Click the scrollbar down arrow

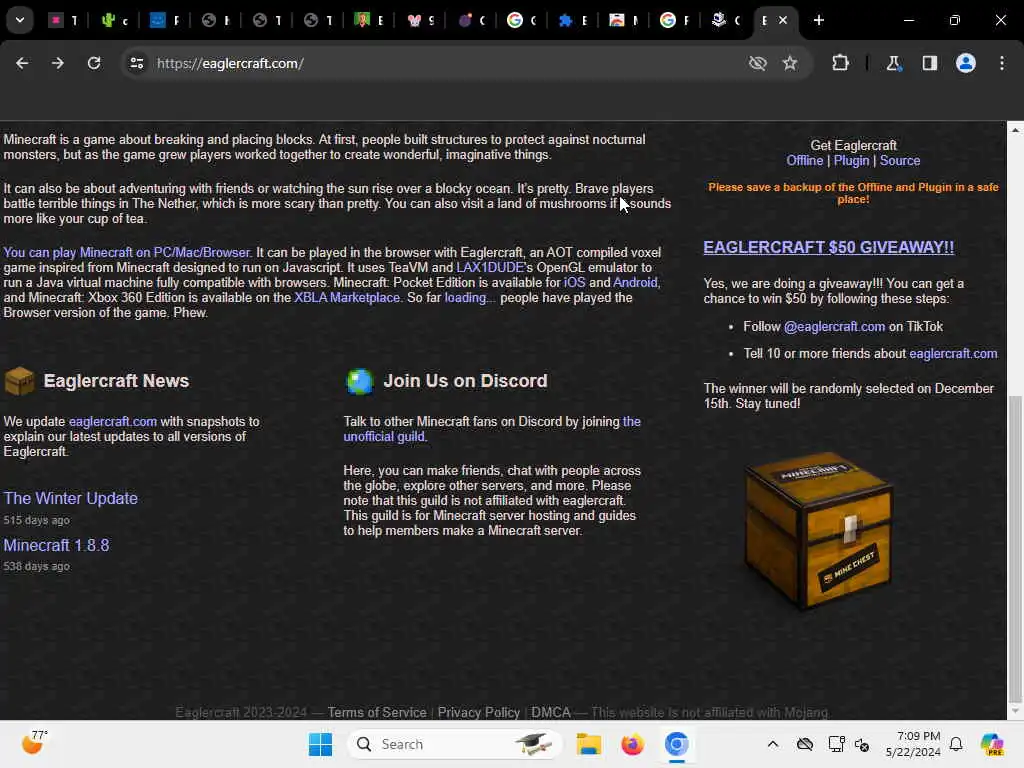[x=1015, y=711]
